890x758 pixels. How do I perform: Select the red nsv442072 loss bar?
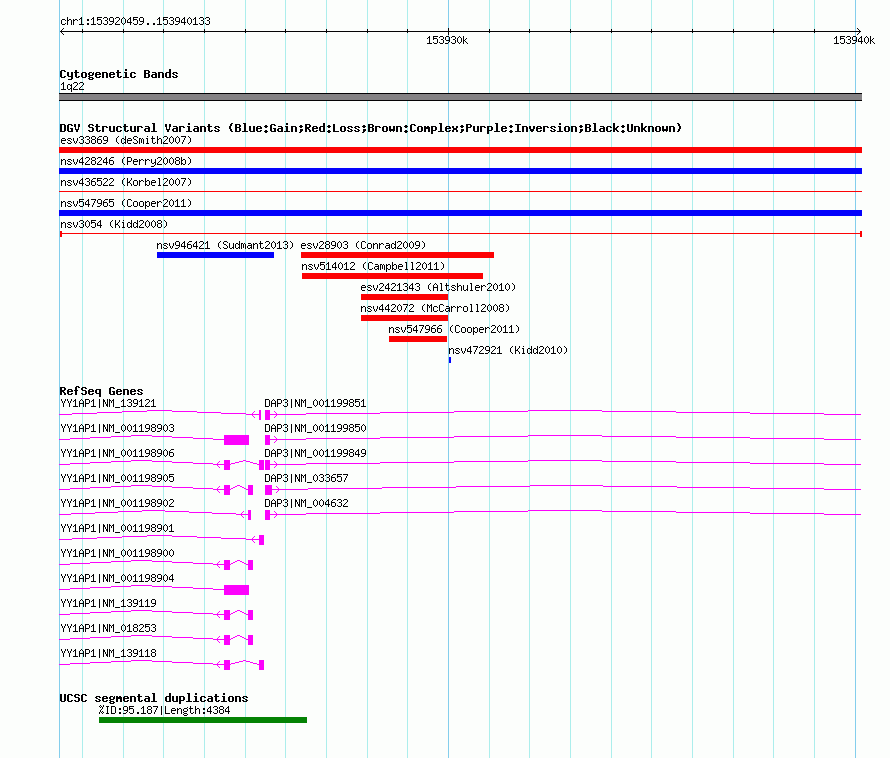pos(405,318)
